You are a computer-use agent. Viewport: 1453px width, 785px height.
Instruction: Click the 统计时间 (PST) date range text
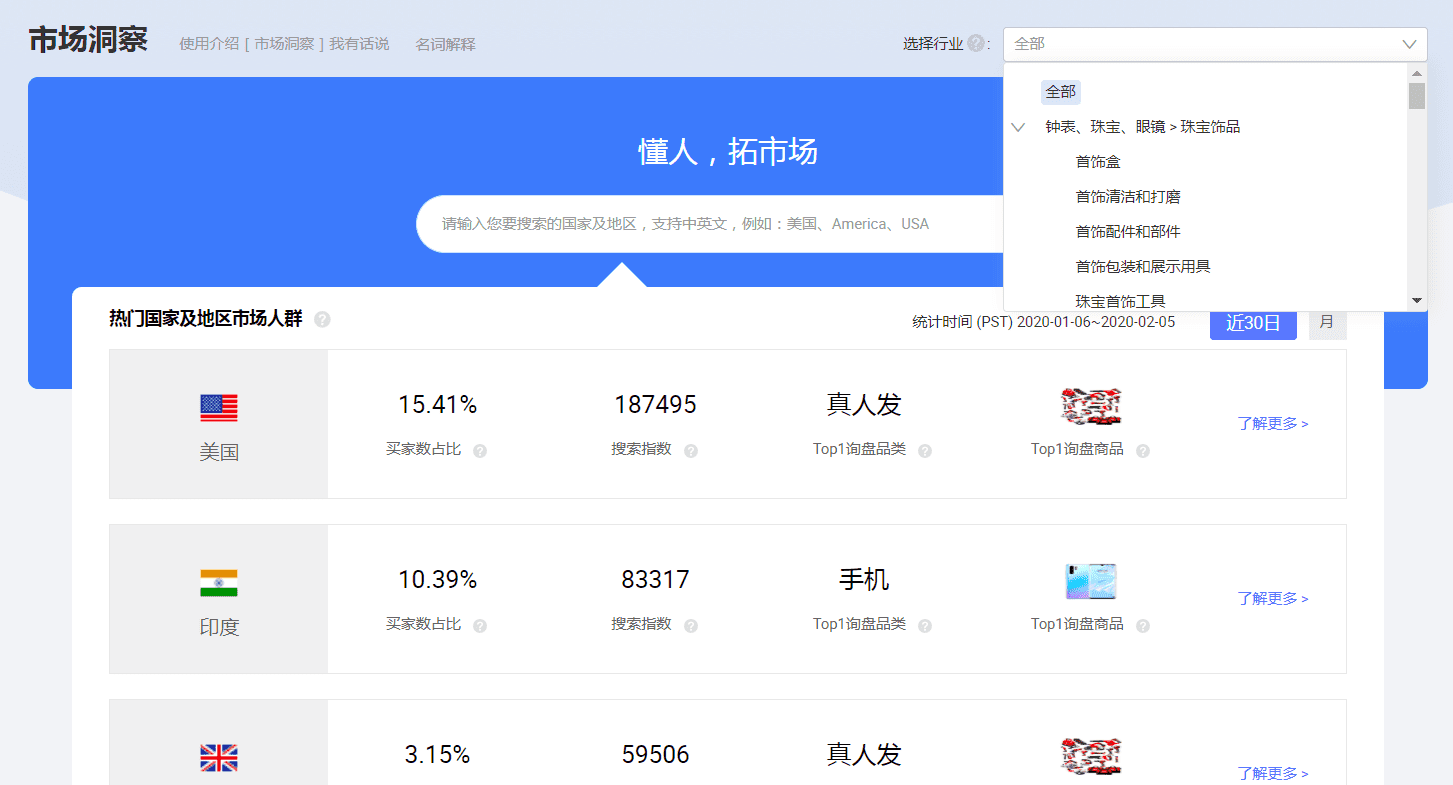pyautogui.click(x=1044, y=322)
